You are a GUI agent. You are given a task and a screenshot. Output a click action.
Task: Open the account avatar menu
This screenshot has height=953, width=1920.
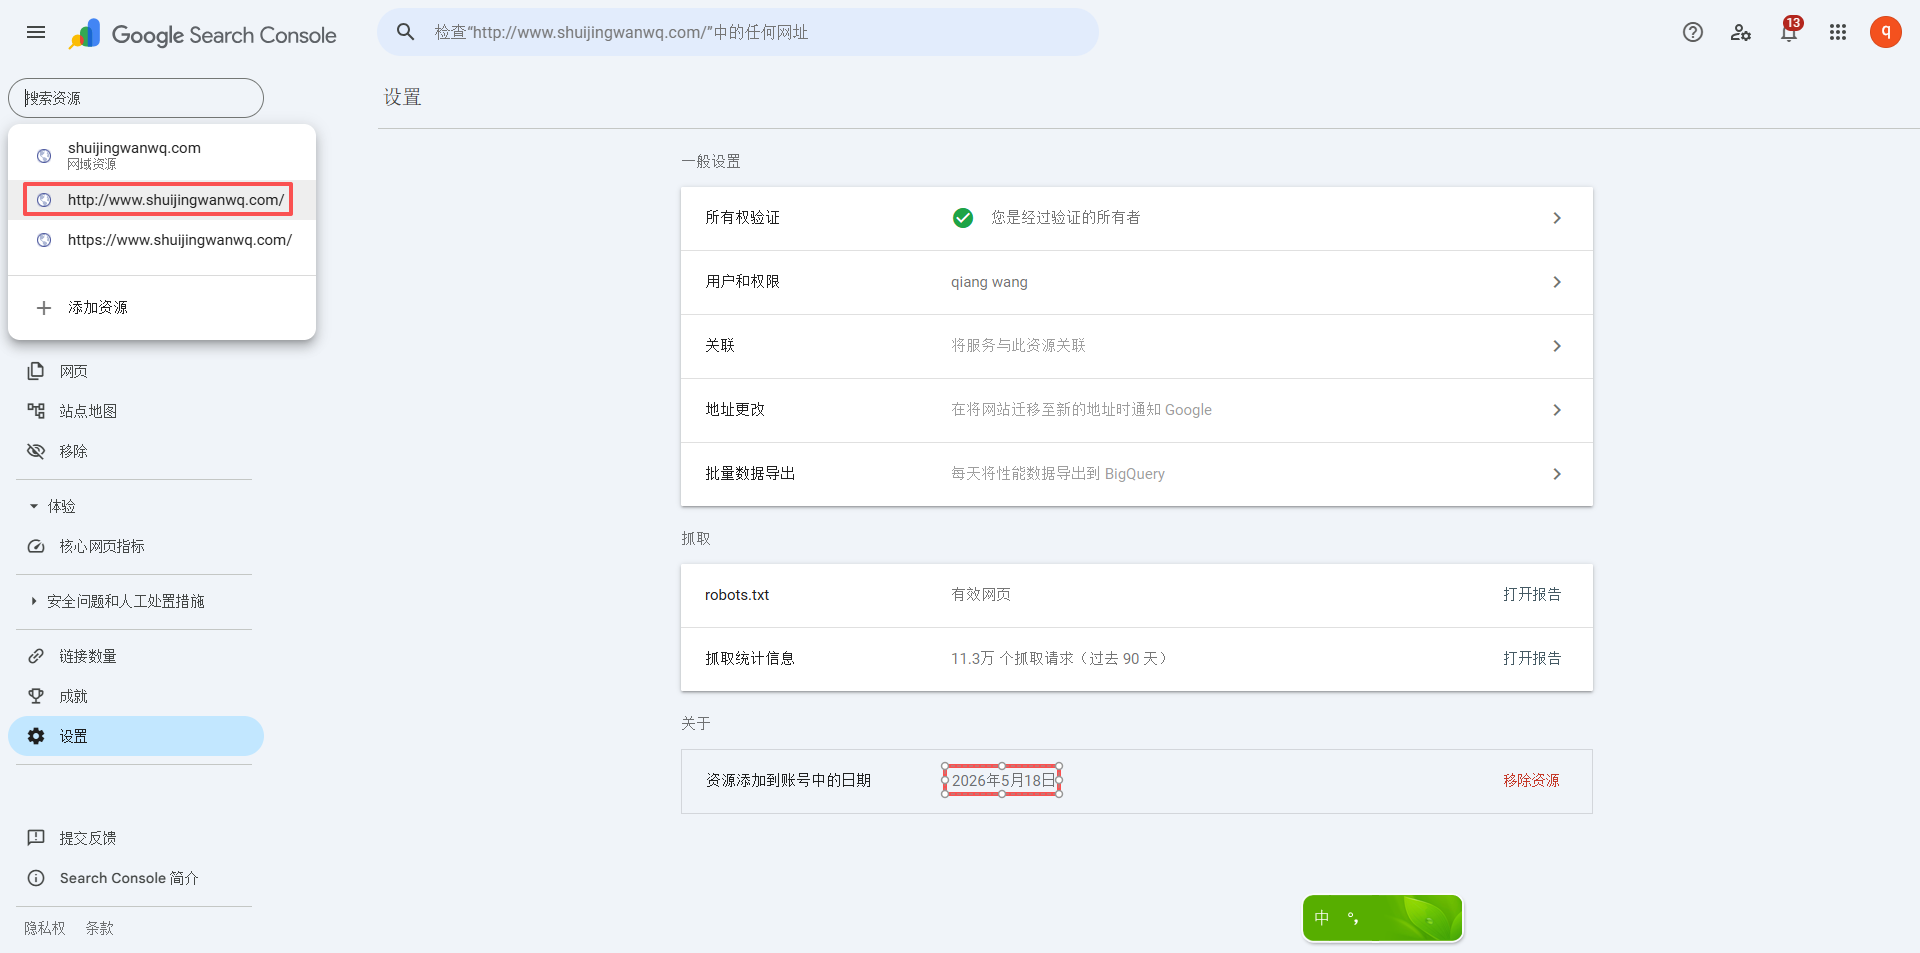click(1885, 32)
